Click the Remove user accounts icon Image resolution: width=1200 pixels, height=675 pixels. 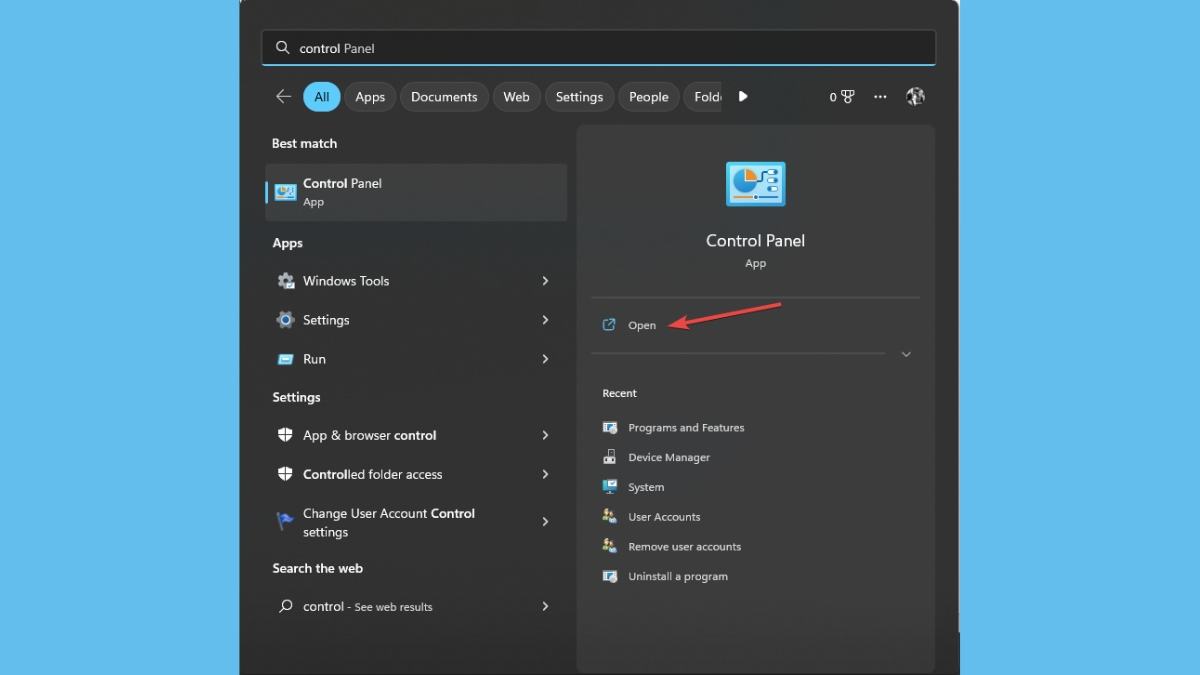(610, 546)
